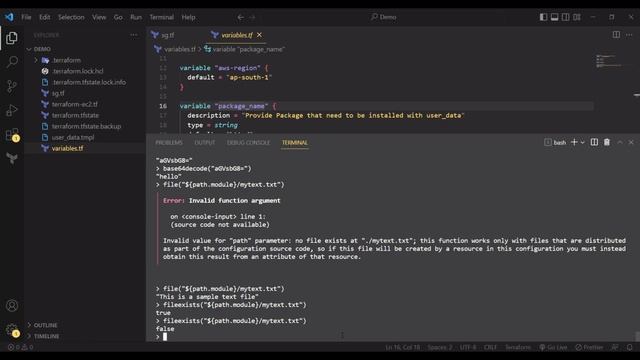This screenshot has height=360, width=640.
Task: Open the Customize Layout icon
Action: tap(576, 17)
